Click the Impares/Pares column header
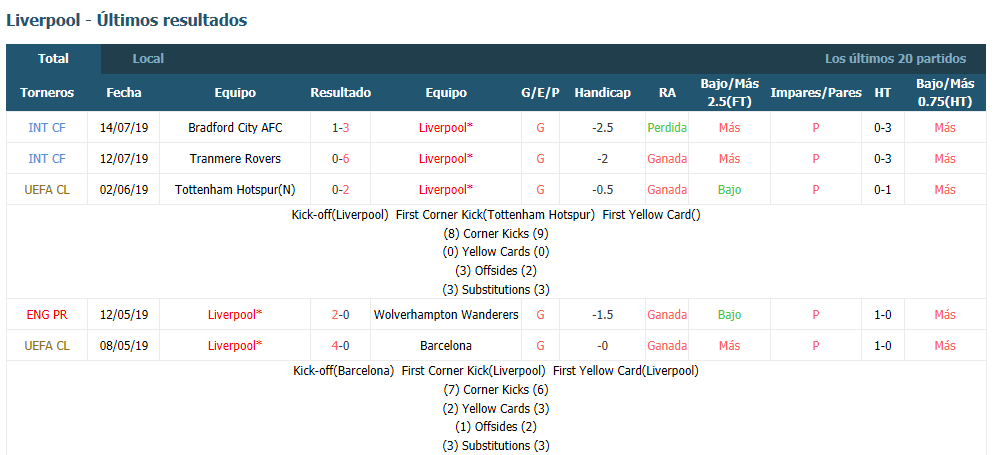This screenshot has width=996, height=455. point(816,93)
